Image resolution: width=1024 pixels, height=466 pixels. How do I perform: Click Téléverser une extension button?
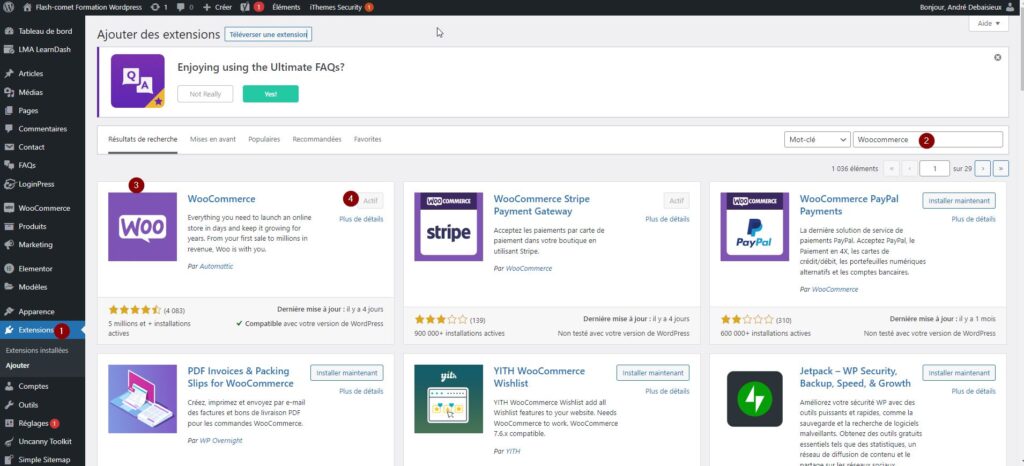(268, 34)
